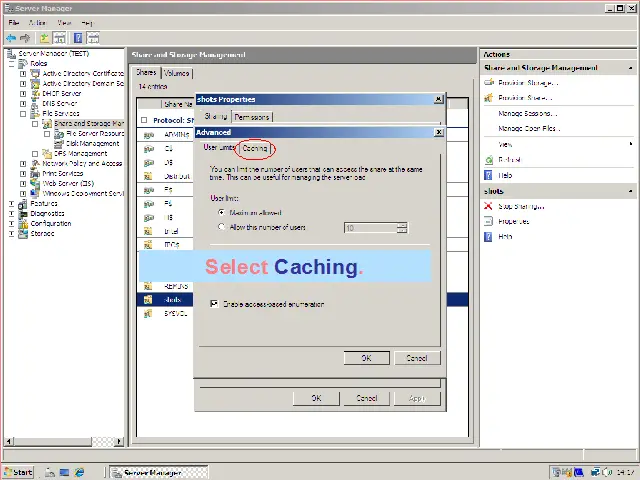Click the Provision Storage action icon
640x480 pixels.
point(488,83)
